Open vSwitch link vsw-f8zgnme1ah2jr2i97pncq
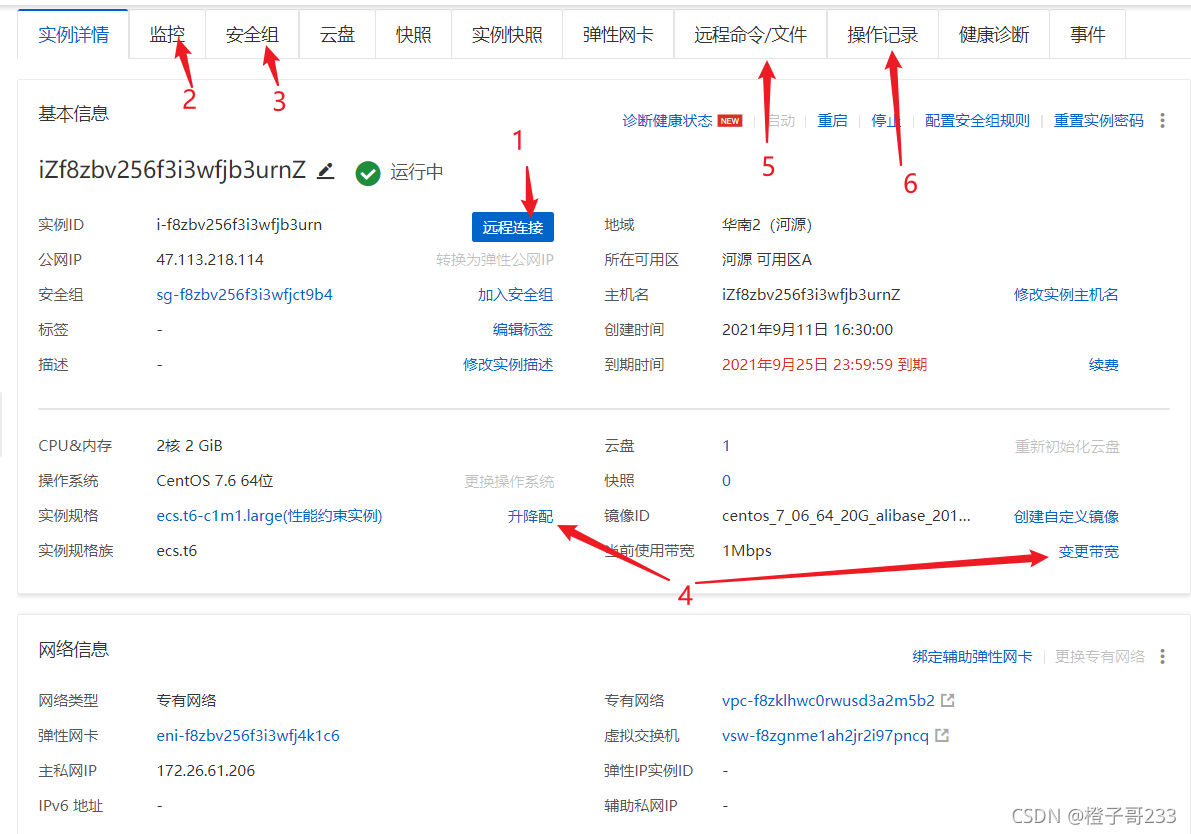The height and width of the screenshot is (834, 1191). (x=825, y=735)
